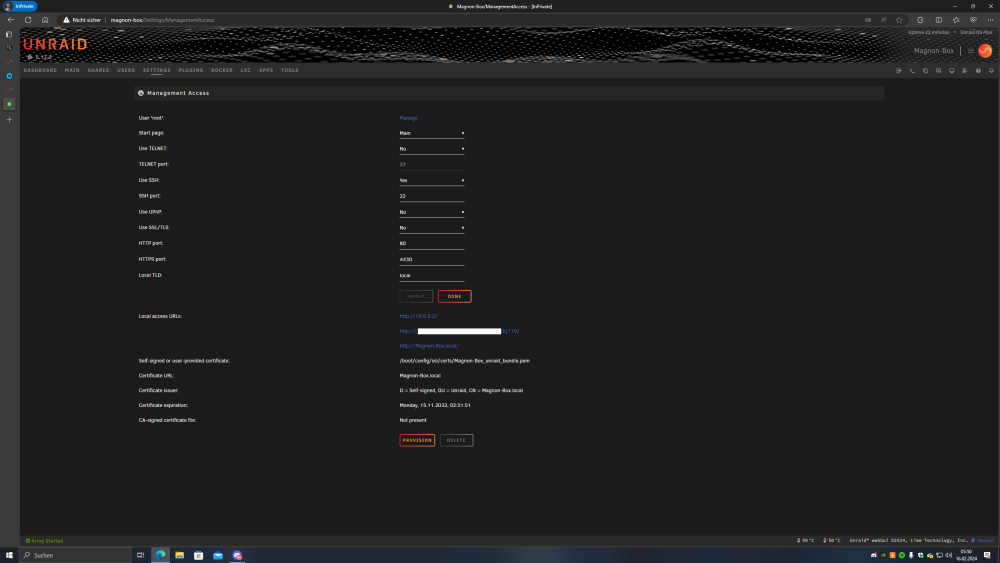This screenshot has height=563, width=1000.
Task: Click the Unraid info icon
Action: pos(978,71)
